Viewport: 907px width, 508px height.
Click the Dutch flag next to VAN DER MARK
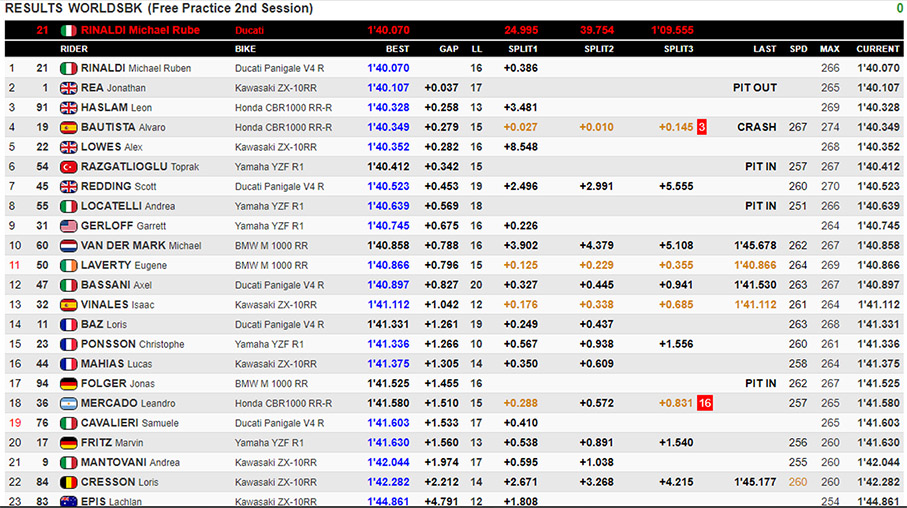coord(68,246)
